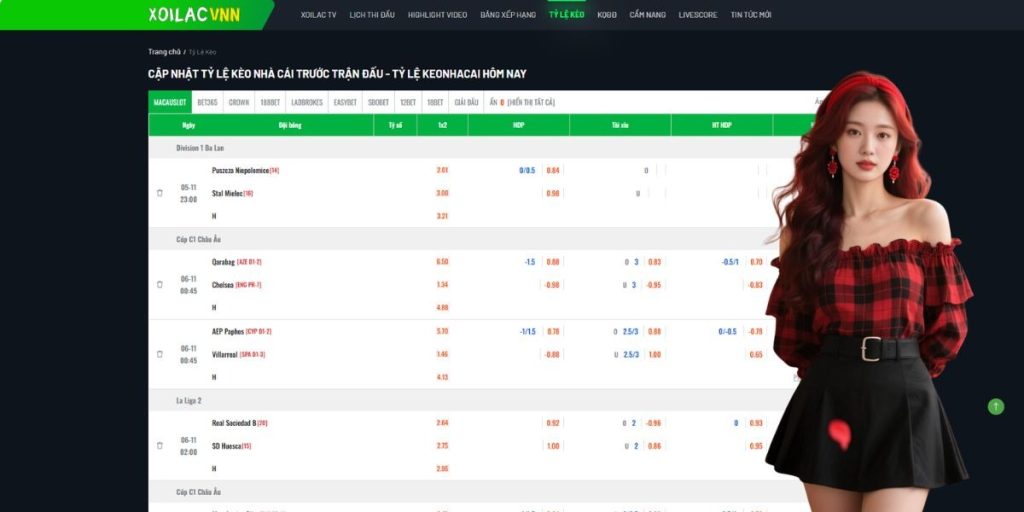Image resolution: width=1024 pixels, height=512 pixels.
Task: Click the Trang chủ breadcrumb link
Action: pyautogui.click(x=164, y=51)
